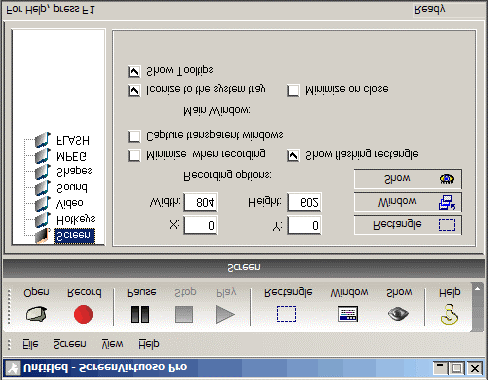Select the Rectangle toolbar icon
Image resolution: width=488 pixels, height=380 pixels.
coord(286,314)
